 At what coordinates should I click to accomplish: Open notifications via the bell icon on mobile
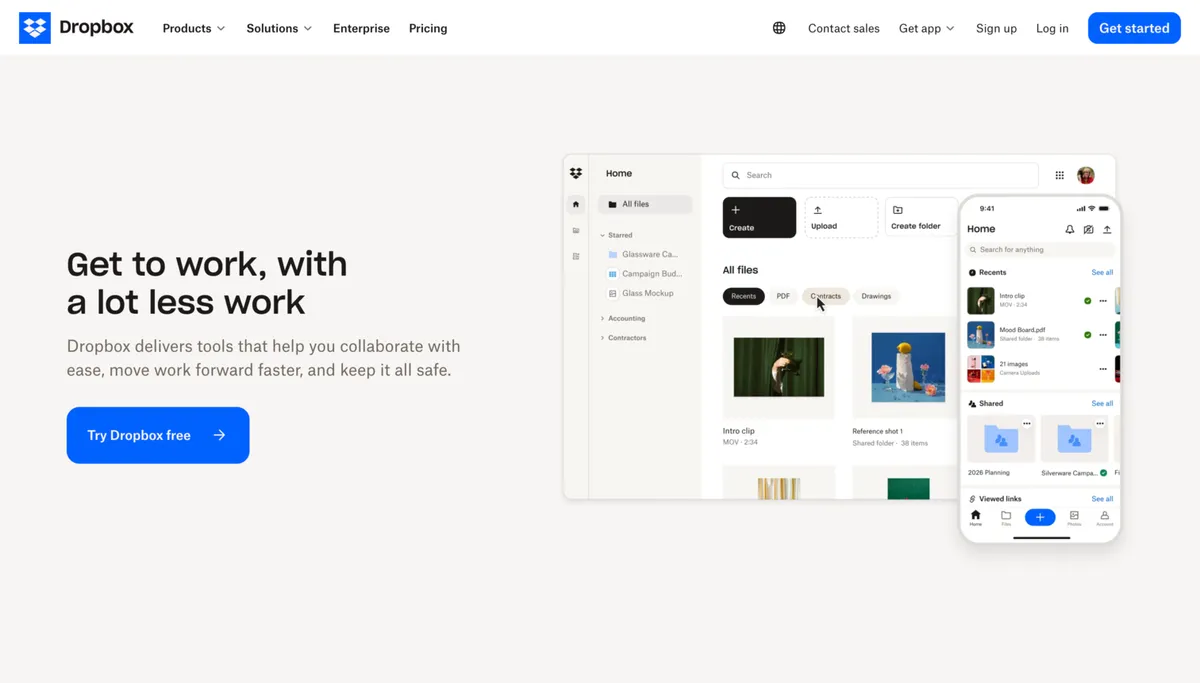tap(1070, 230)
